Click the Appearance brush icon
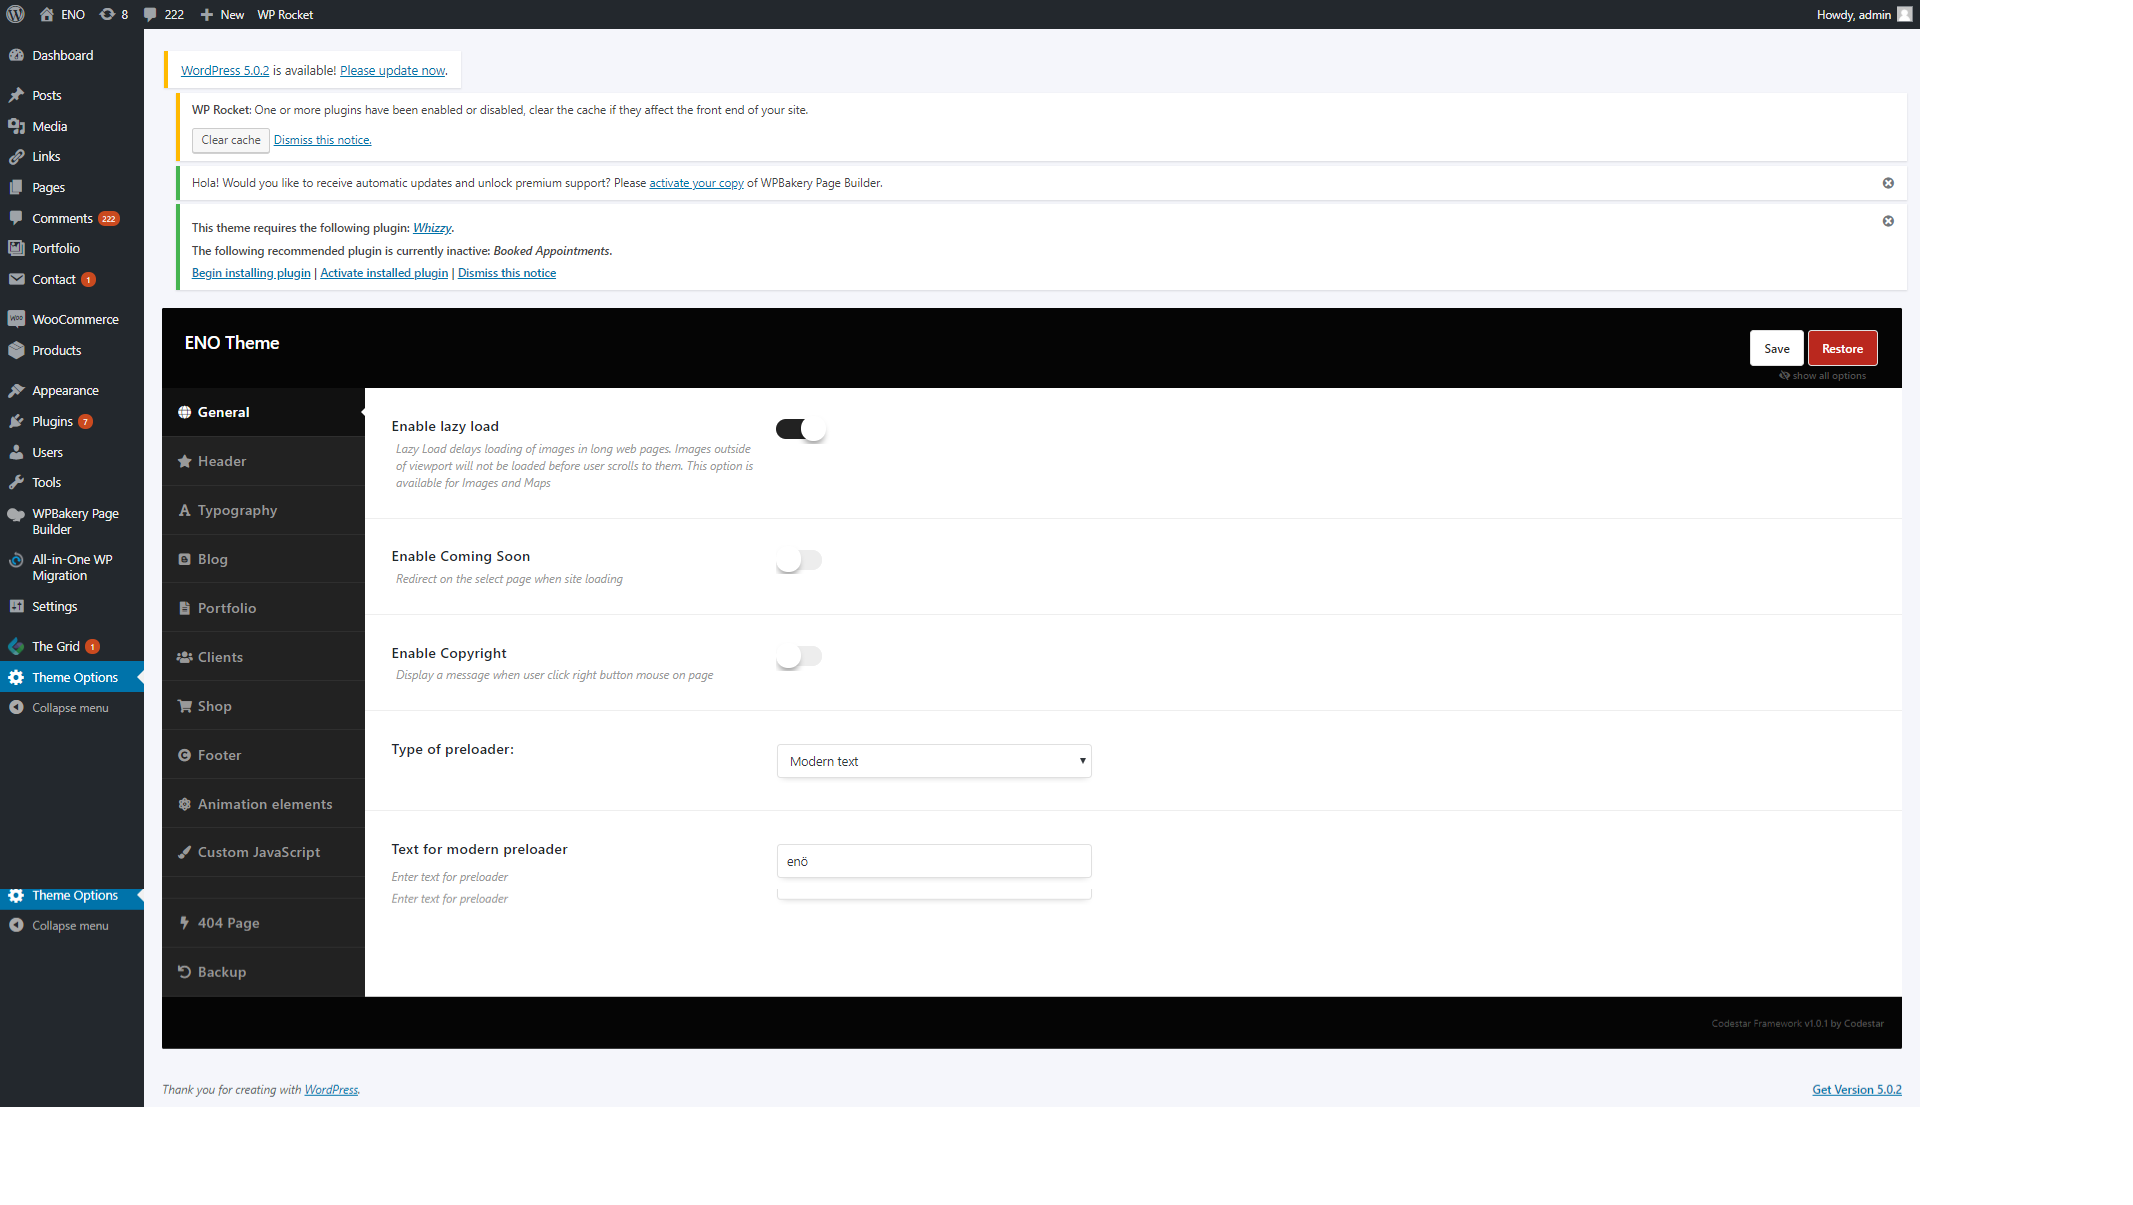2133x1205 pixels. pos(16,390)
